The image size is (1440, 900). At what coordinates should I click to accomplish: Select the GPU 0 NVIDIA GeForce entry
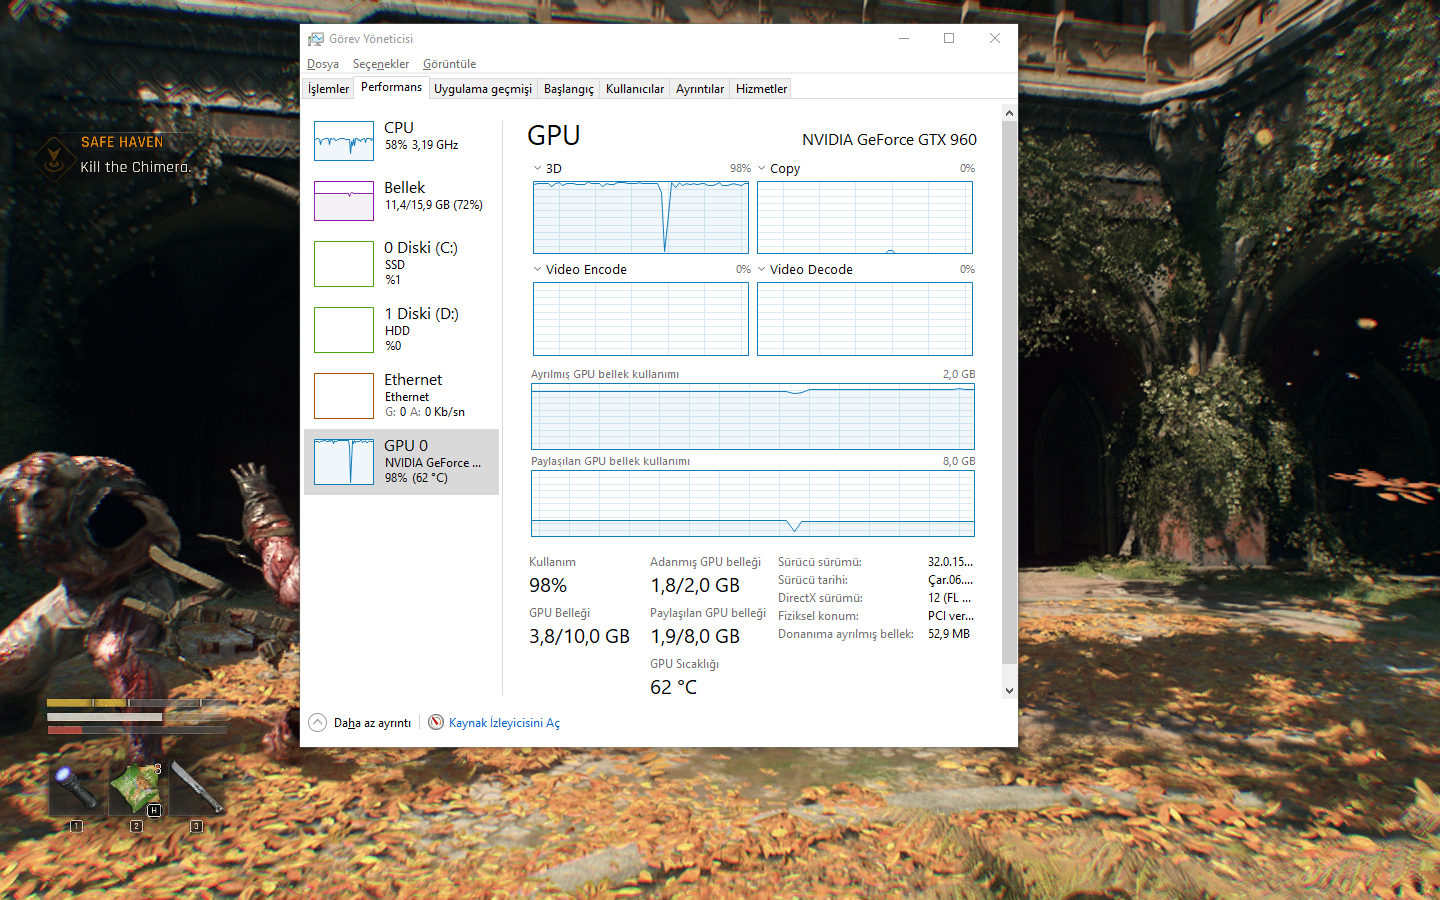click(x=401, y=462)
